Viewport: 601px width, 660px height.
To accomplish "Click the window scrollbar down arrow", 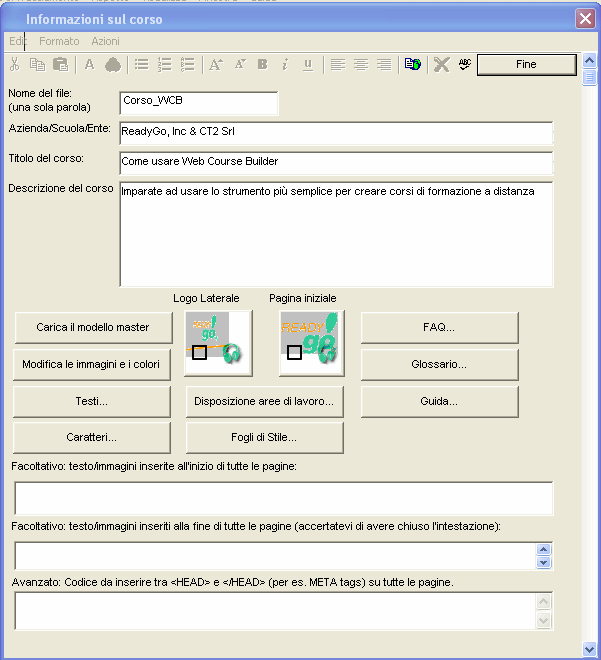I will tap(589, 649).
